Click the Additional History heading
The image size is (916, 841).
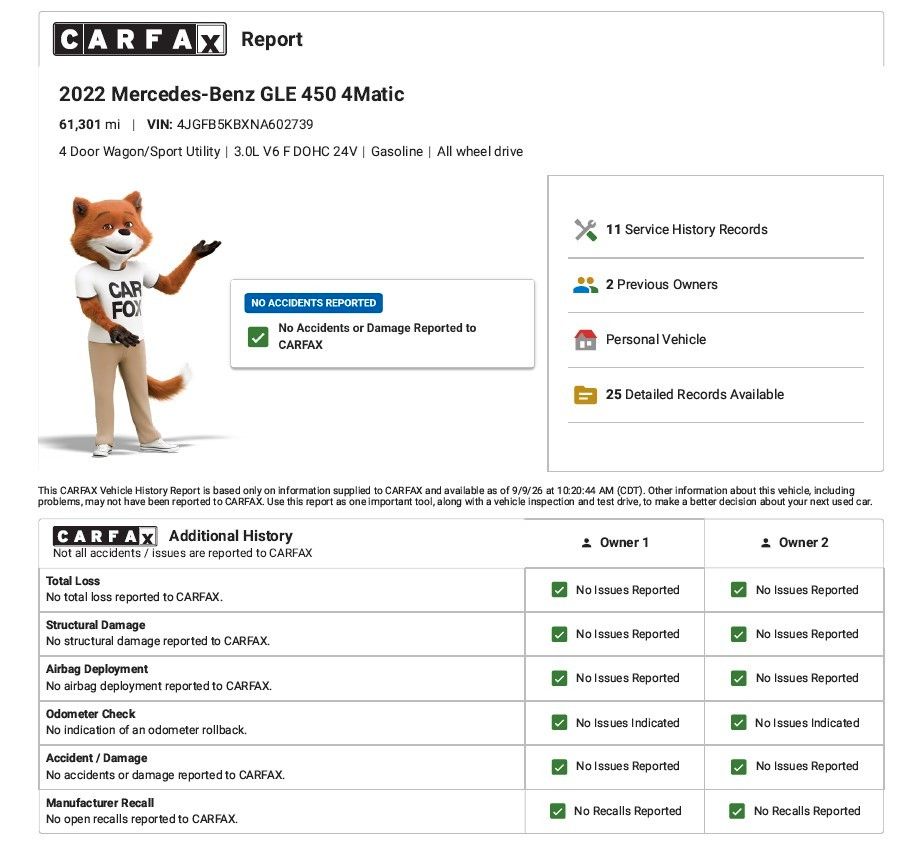tap(231, 536)
